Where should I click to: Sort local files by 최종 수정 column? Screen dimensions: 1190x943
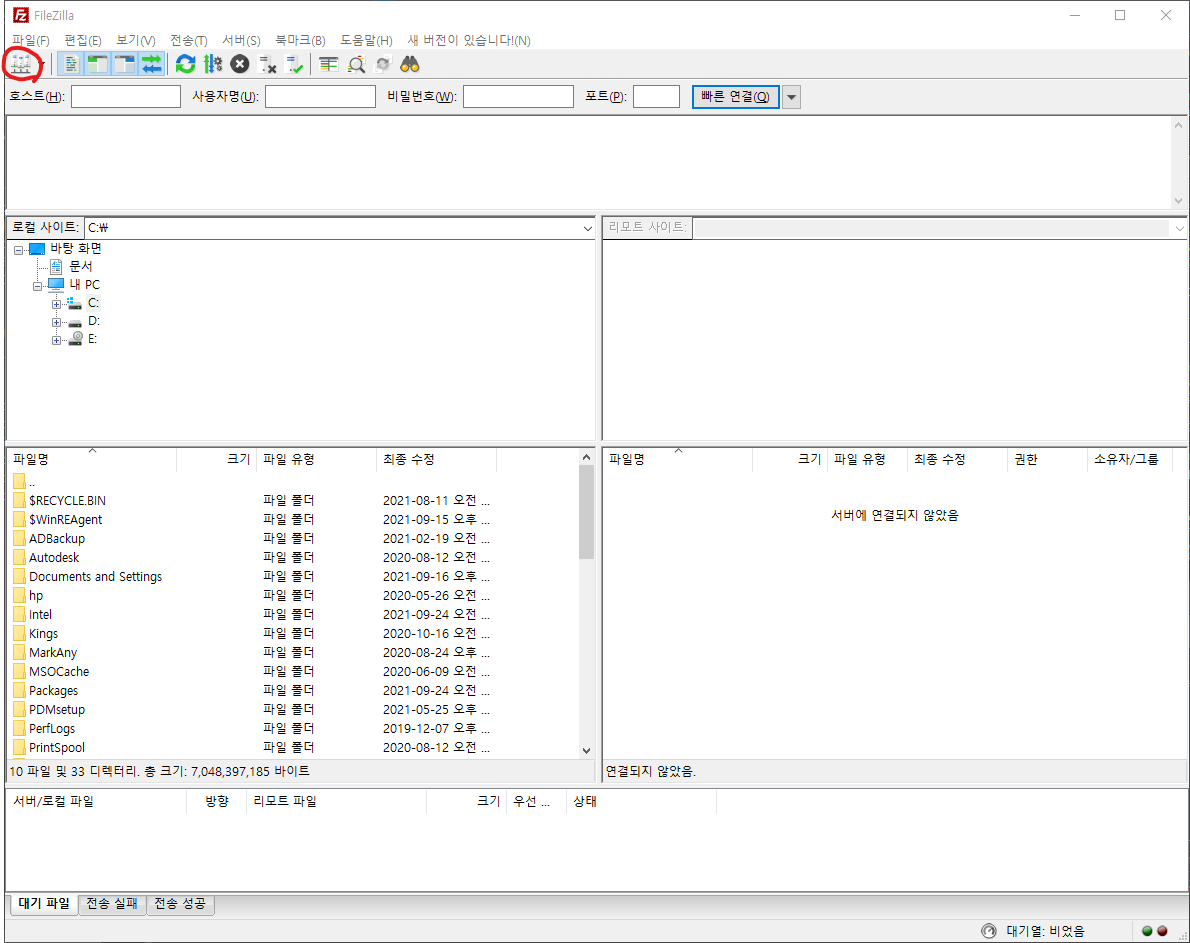point(436,459)
